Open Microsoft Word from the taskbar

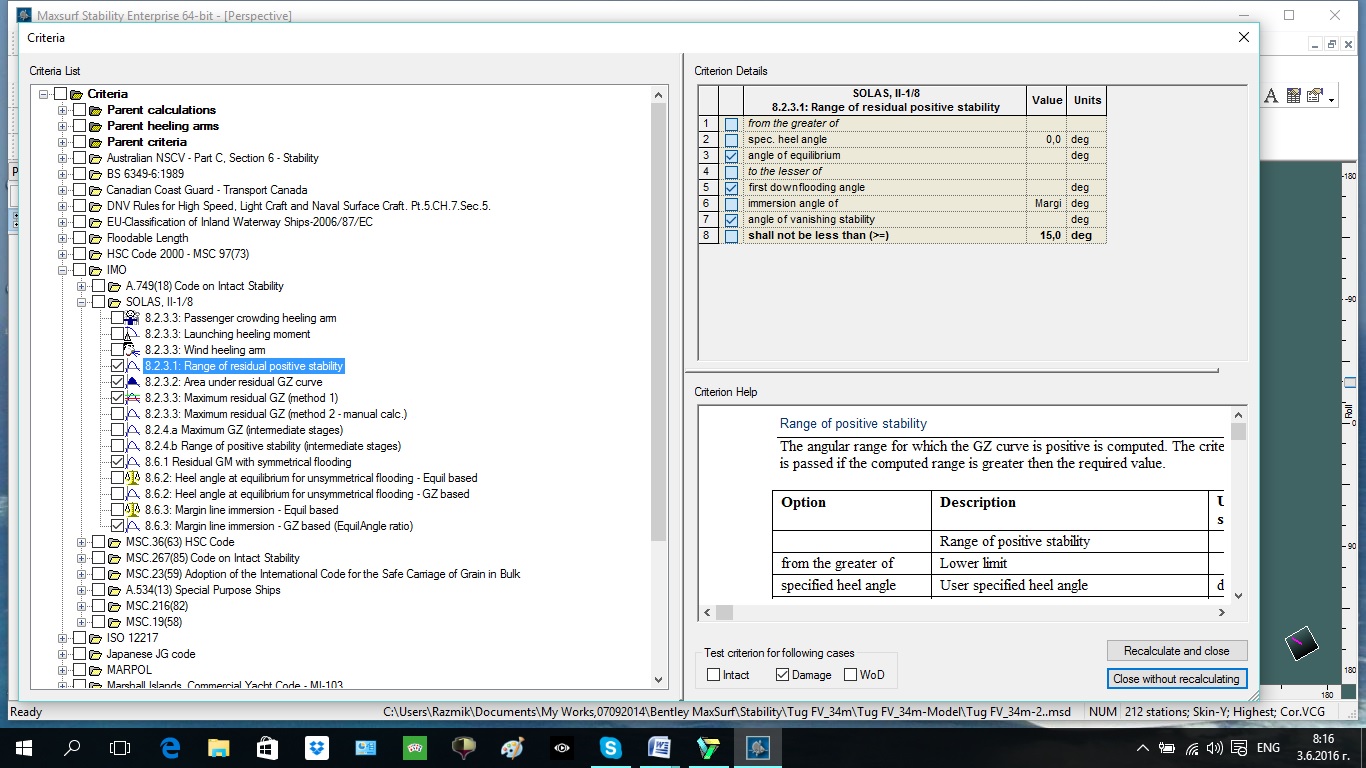pyautogui.click(x=659, y=748)
